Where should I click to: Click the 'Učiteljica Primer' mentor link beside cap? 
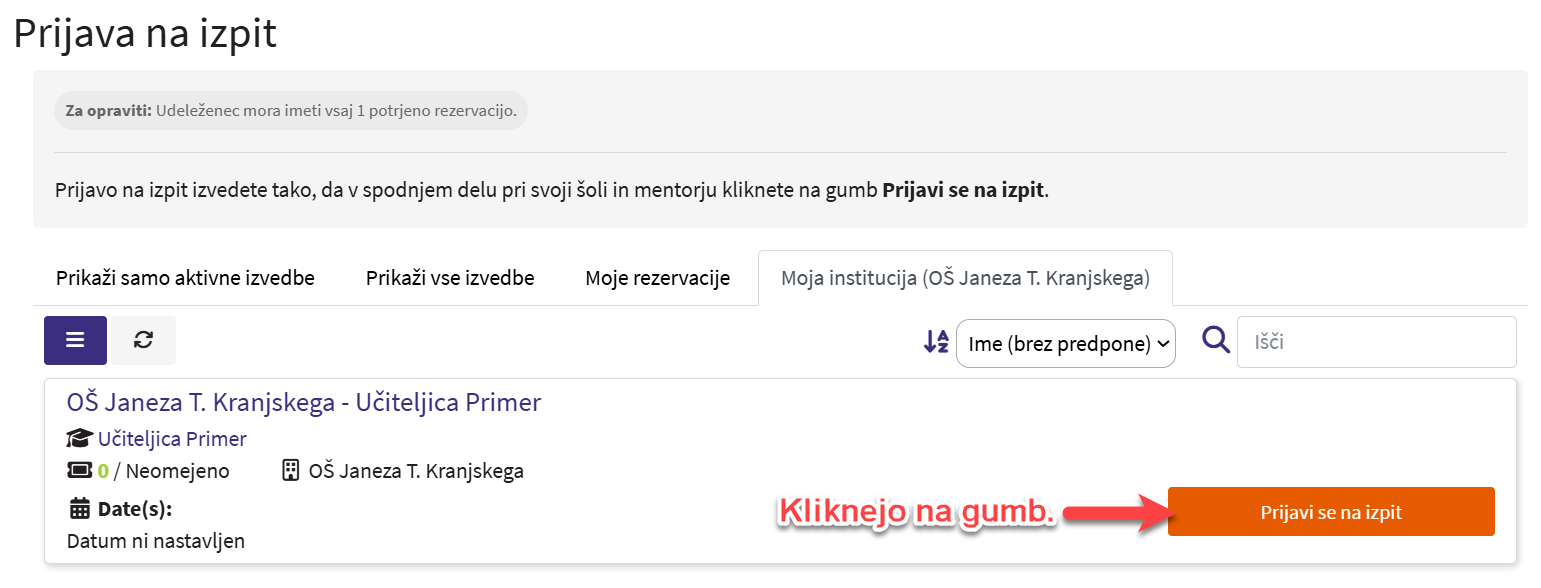172,439
